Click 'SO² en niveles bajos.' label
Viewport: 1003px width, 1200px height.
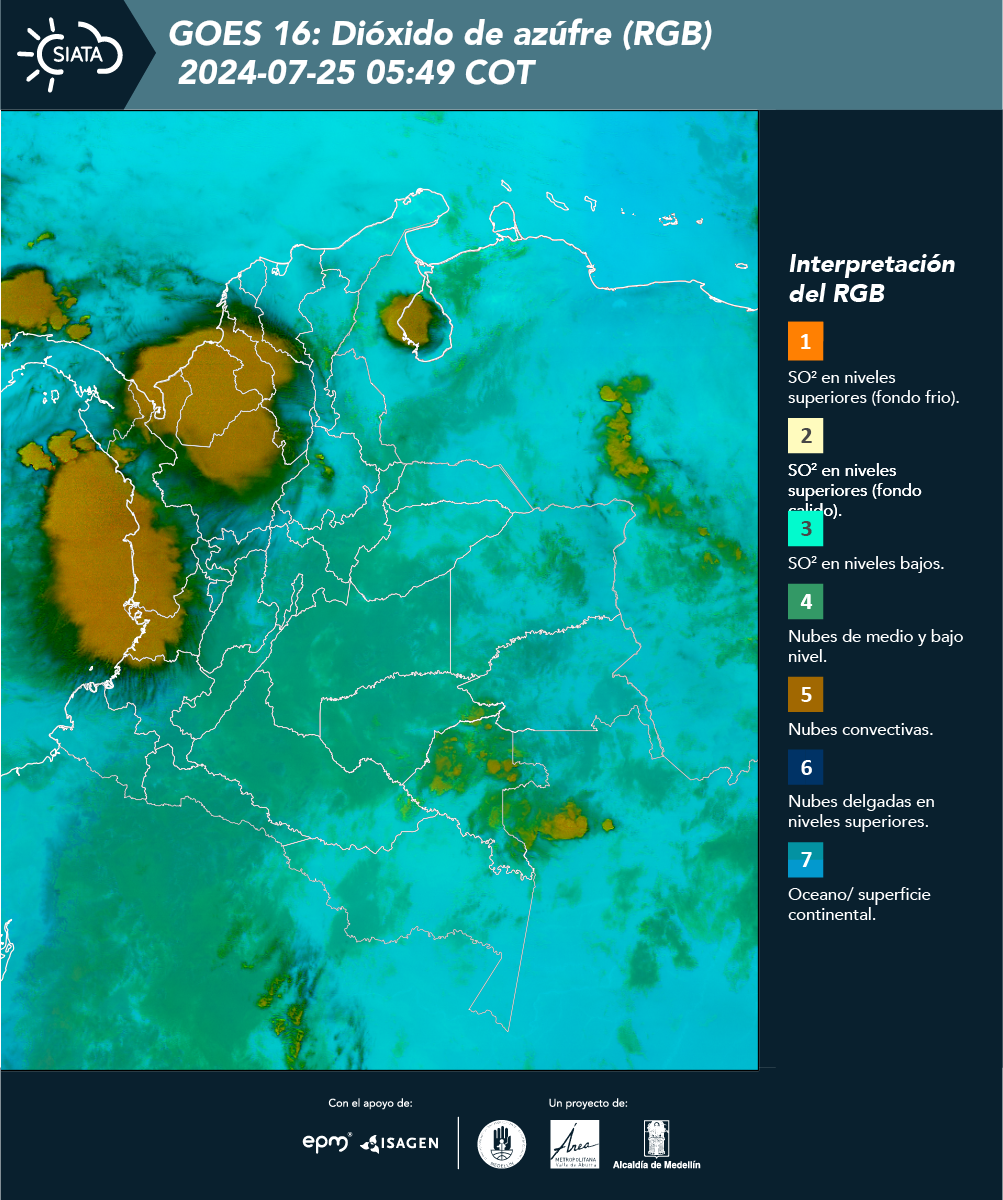[866, 563]
